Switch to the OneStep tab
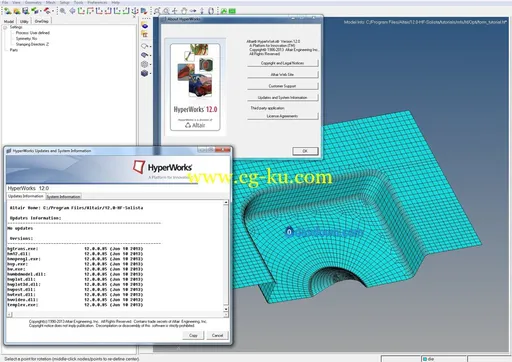 [x=42, y=21]
